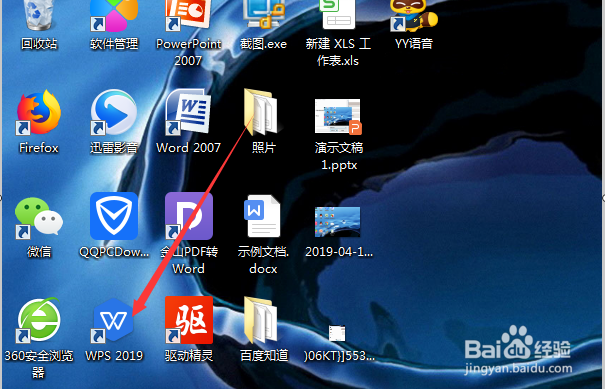The image size is (605, 389).
Task: Select the 截图.exe desktop icon
Action: 264,15
